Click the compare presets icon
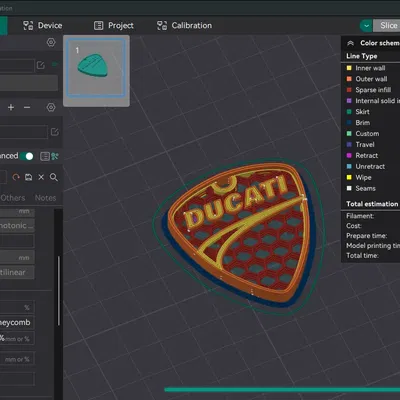 coord(55,156)
